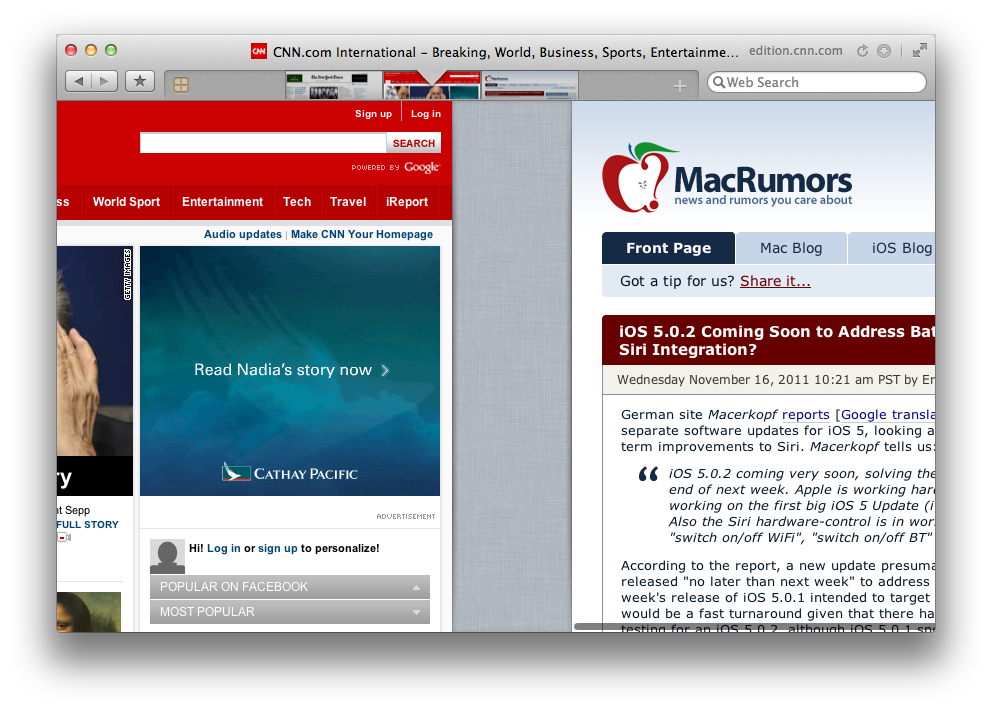Click the Audio updates link
992x711 pixels.
pyautogui.click(x=242, y=234)
